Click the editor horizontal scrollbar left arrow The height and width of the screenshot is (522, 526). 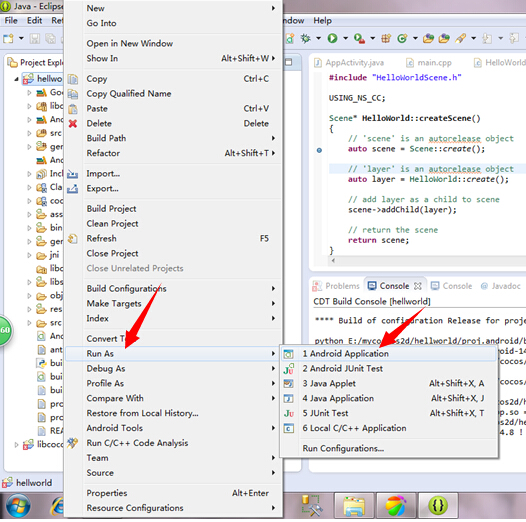[x=333, y=261]
